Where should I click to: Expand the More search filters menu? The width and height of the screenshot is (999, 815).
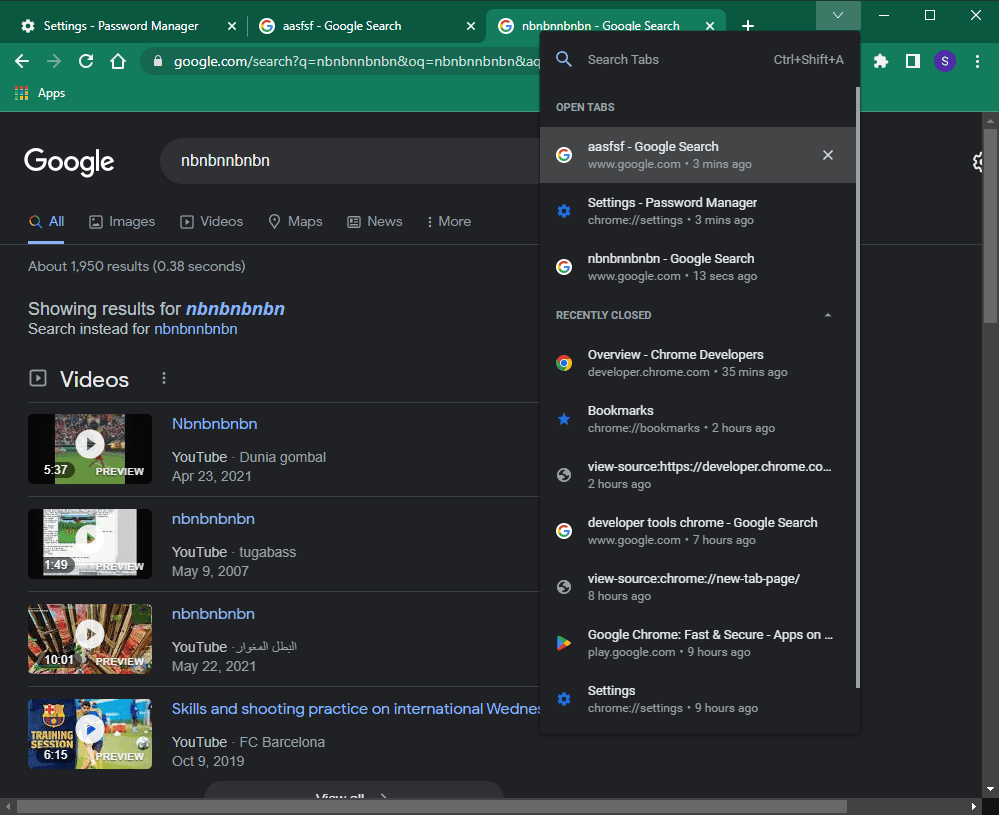pyautogui.click(x=448, y=221)
